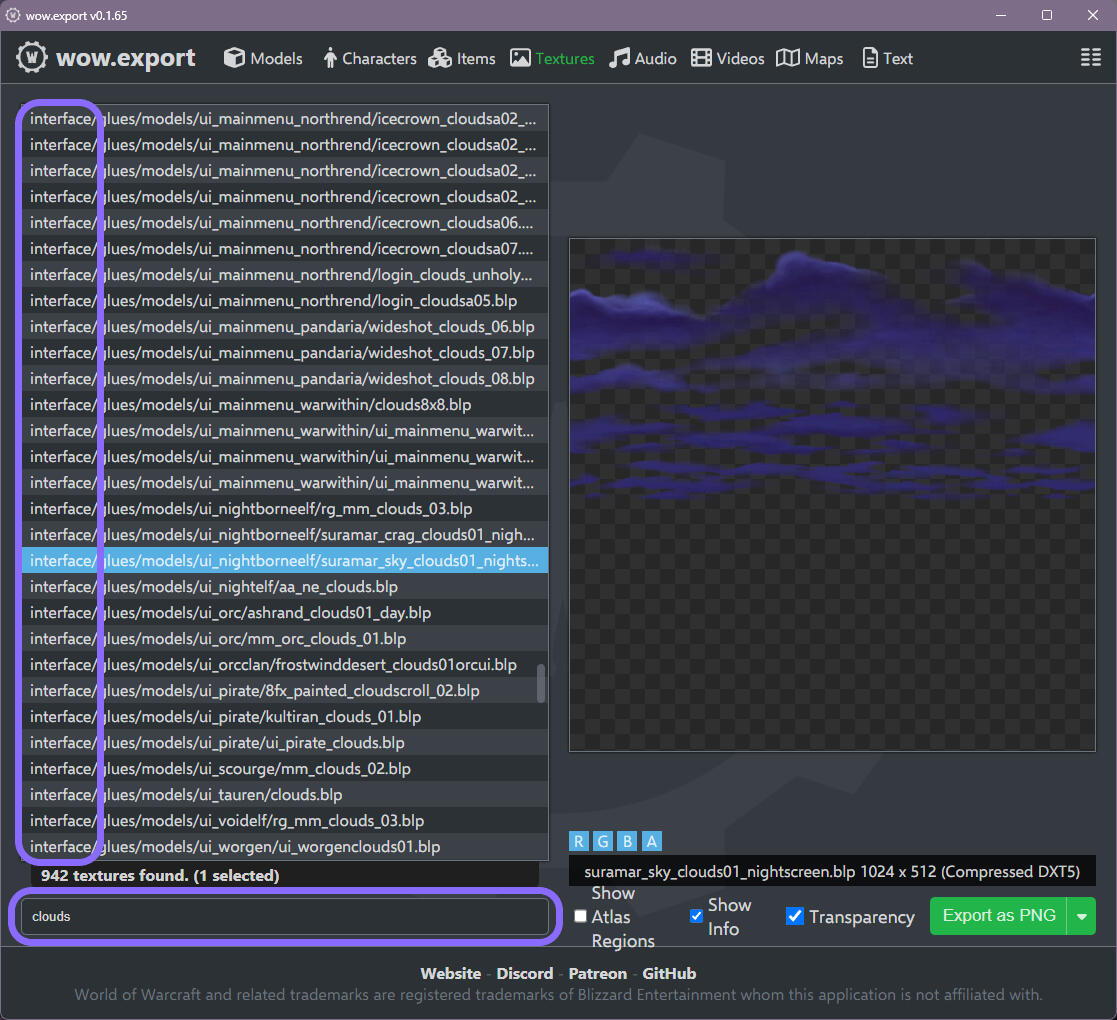This screenshot has width=1117, height=1020.
Task: Disable the Transparency checkbox
Action: click(795, 917)
